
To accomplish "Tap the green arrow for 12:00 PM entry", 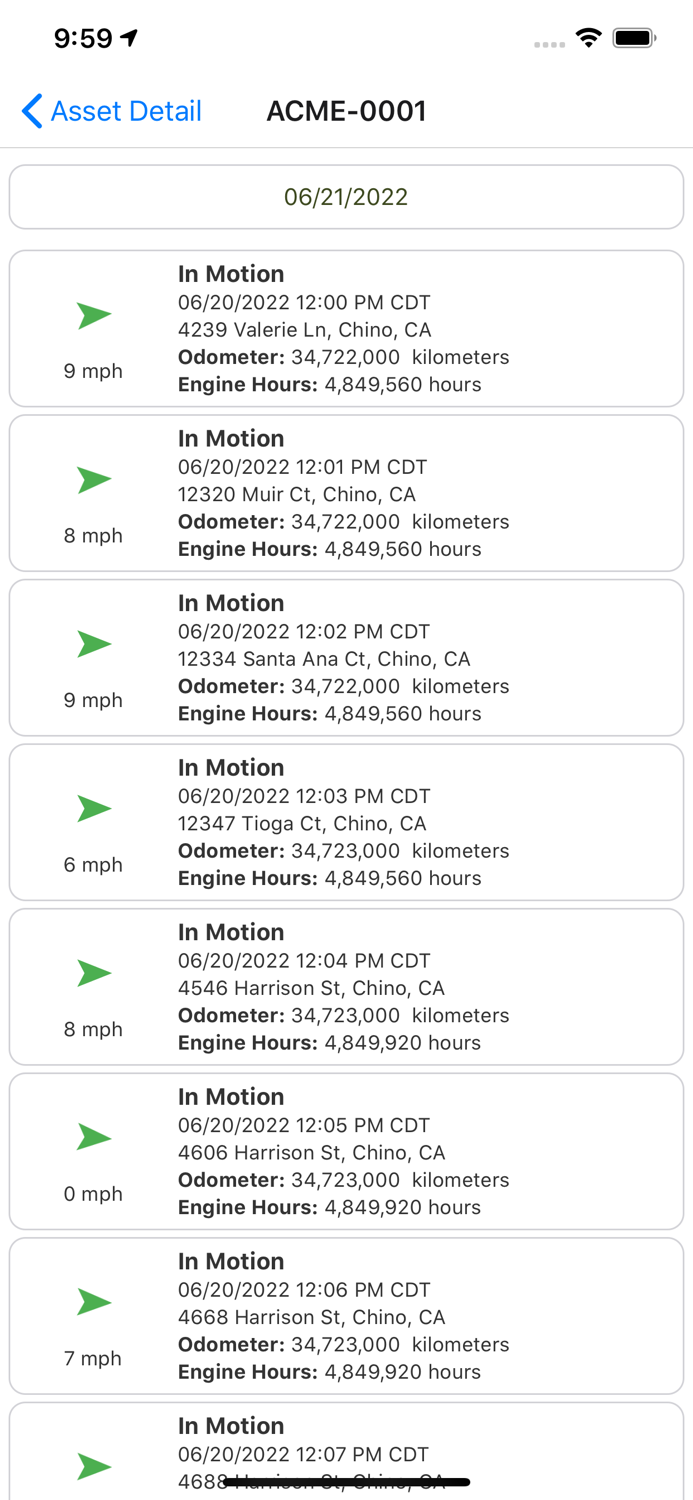I will 94,315.
